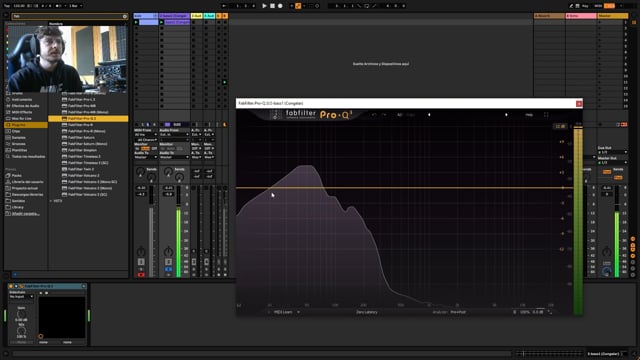Open 12 dB display range selector
Image resolution: width=640 pixels, height=360 pixels.
(x=560, y=127)
